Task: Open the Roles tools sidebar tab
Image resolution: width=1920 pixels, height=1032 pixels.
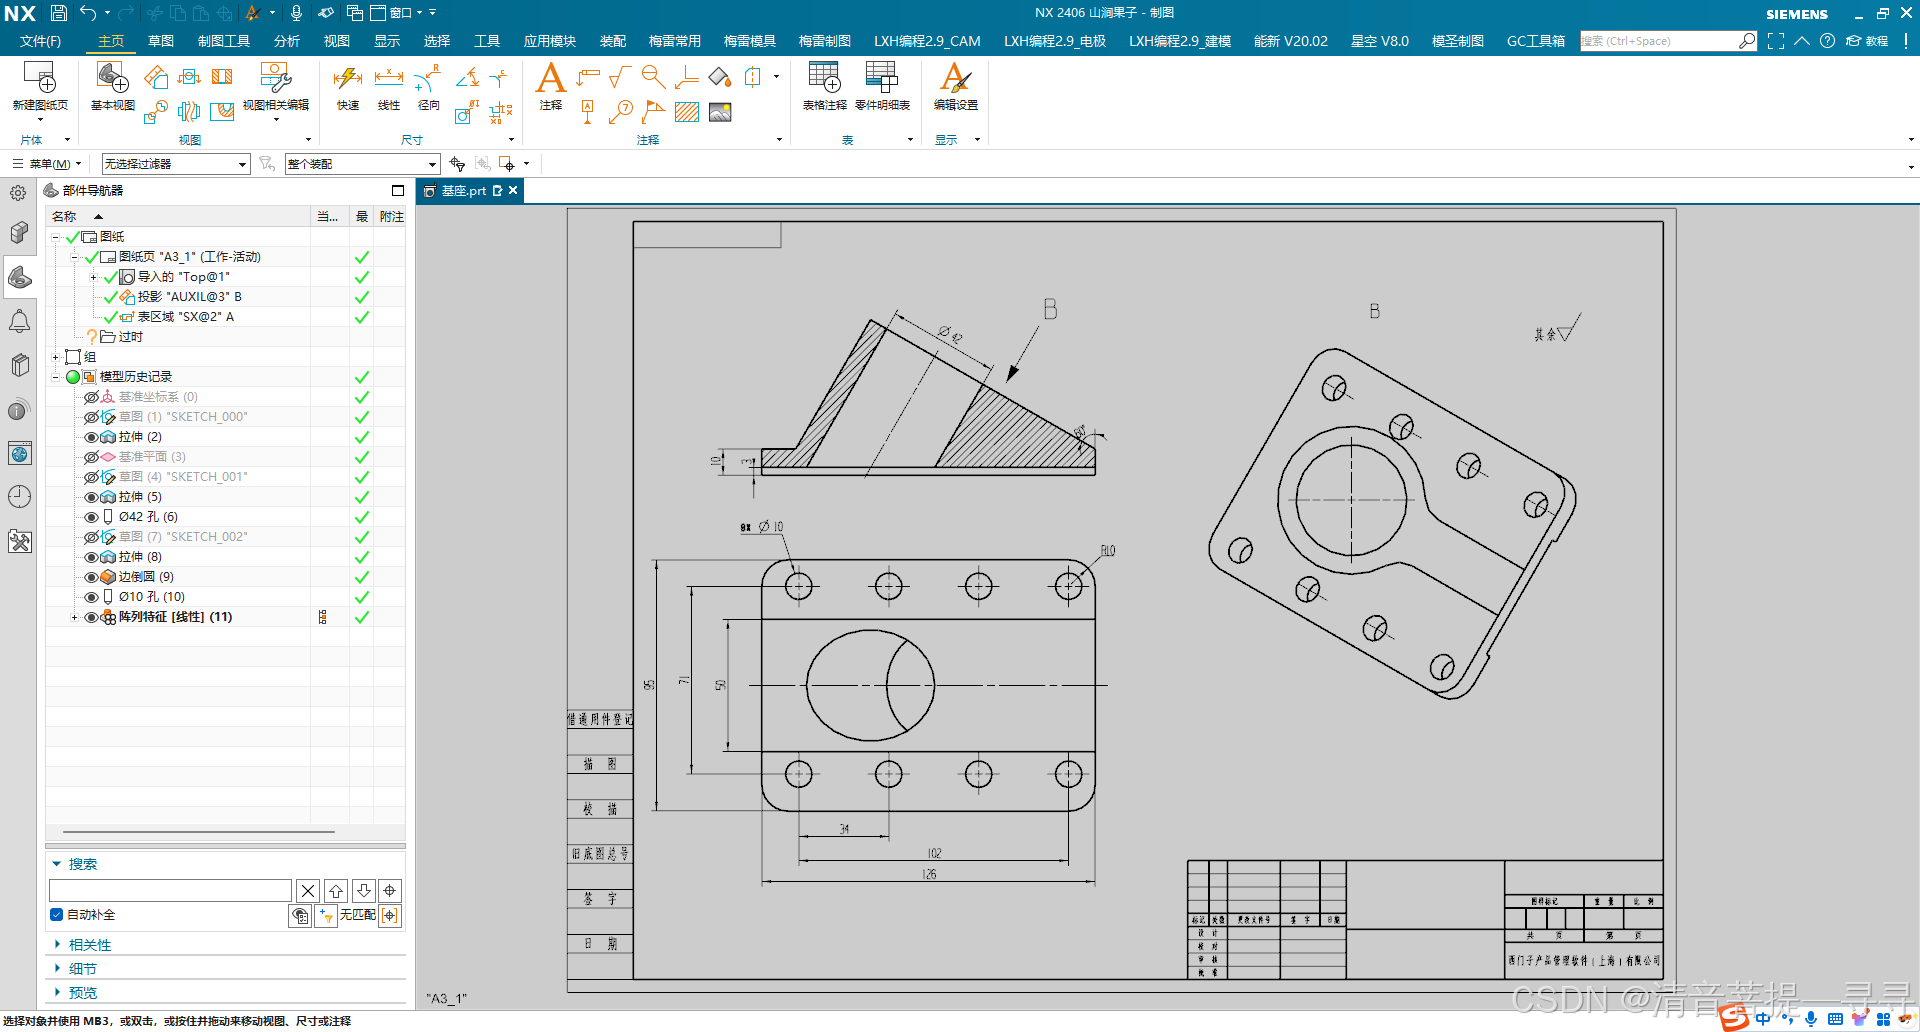Action: pyautogui.click(x=19, y=541)
